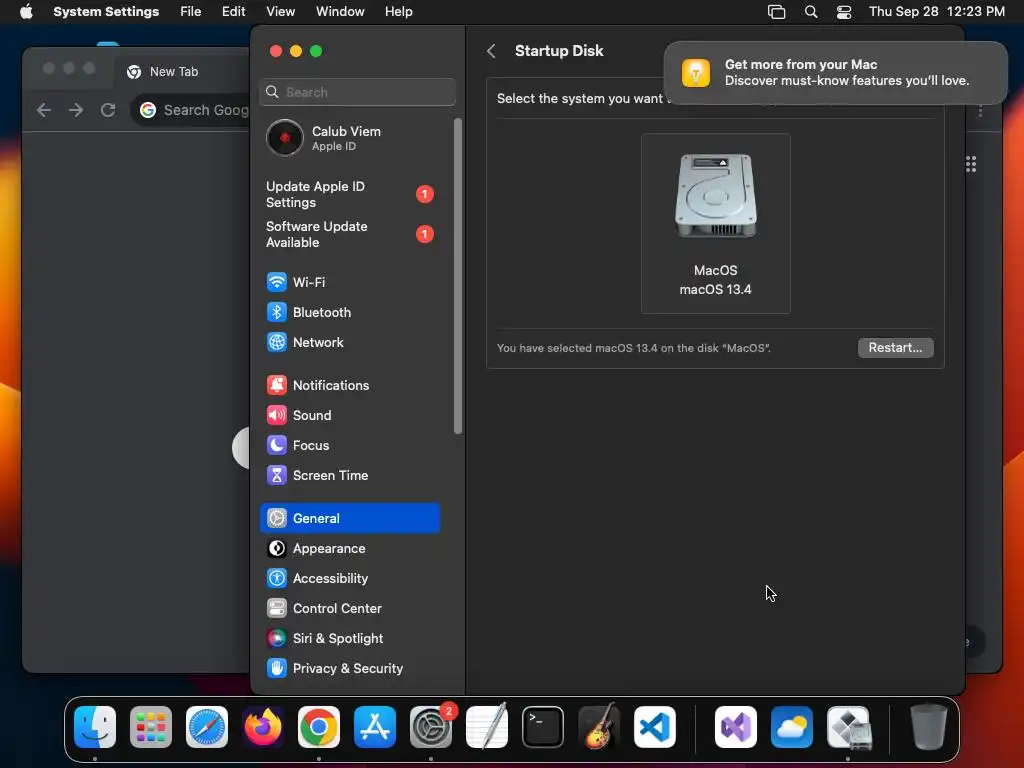
Task: Click the date and time
Action: (936, 12)
